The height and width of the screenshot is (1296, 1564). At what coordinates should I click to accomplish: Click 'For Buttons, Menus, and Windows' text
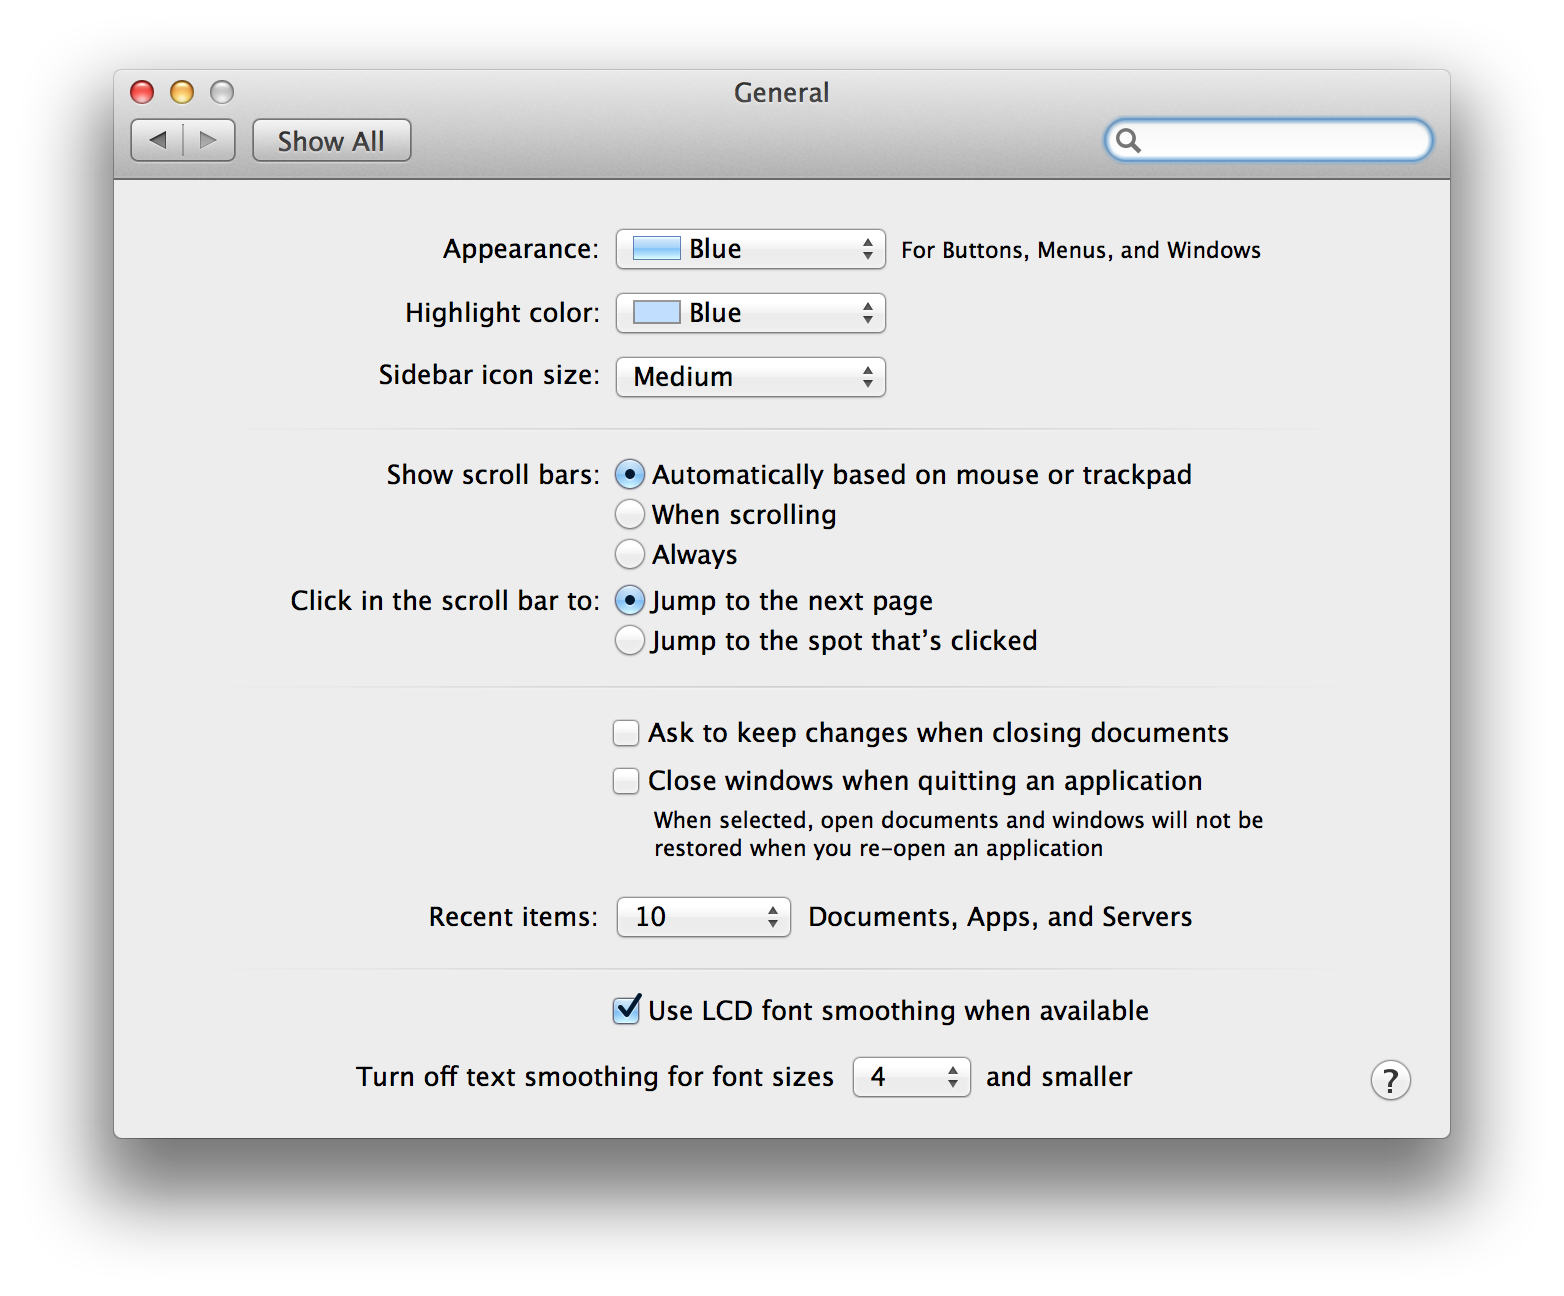point(1081,250)
